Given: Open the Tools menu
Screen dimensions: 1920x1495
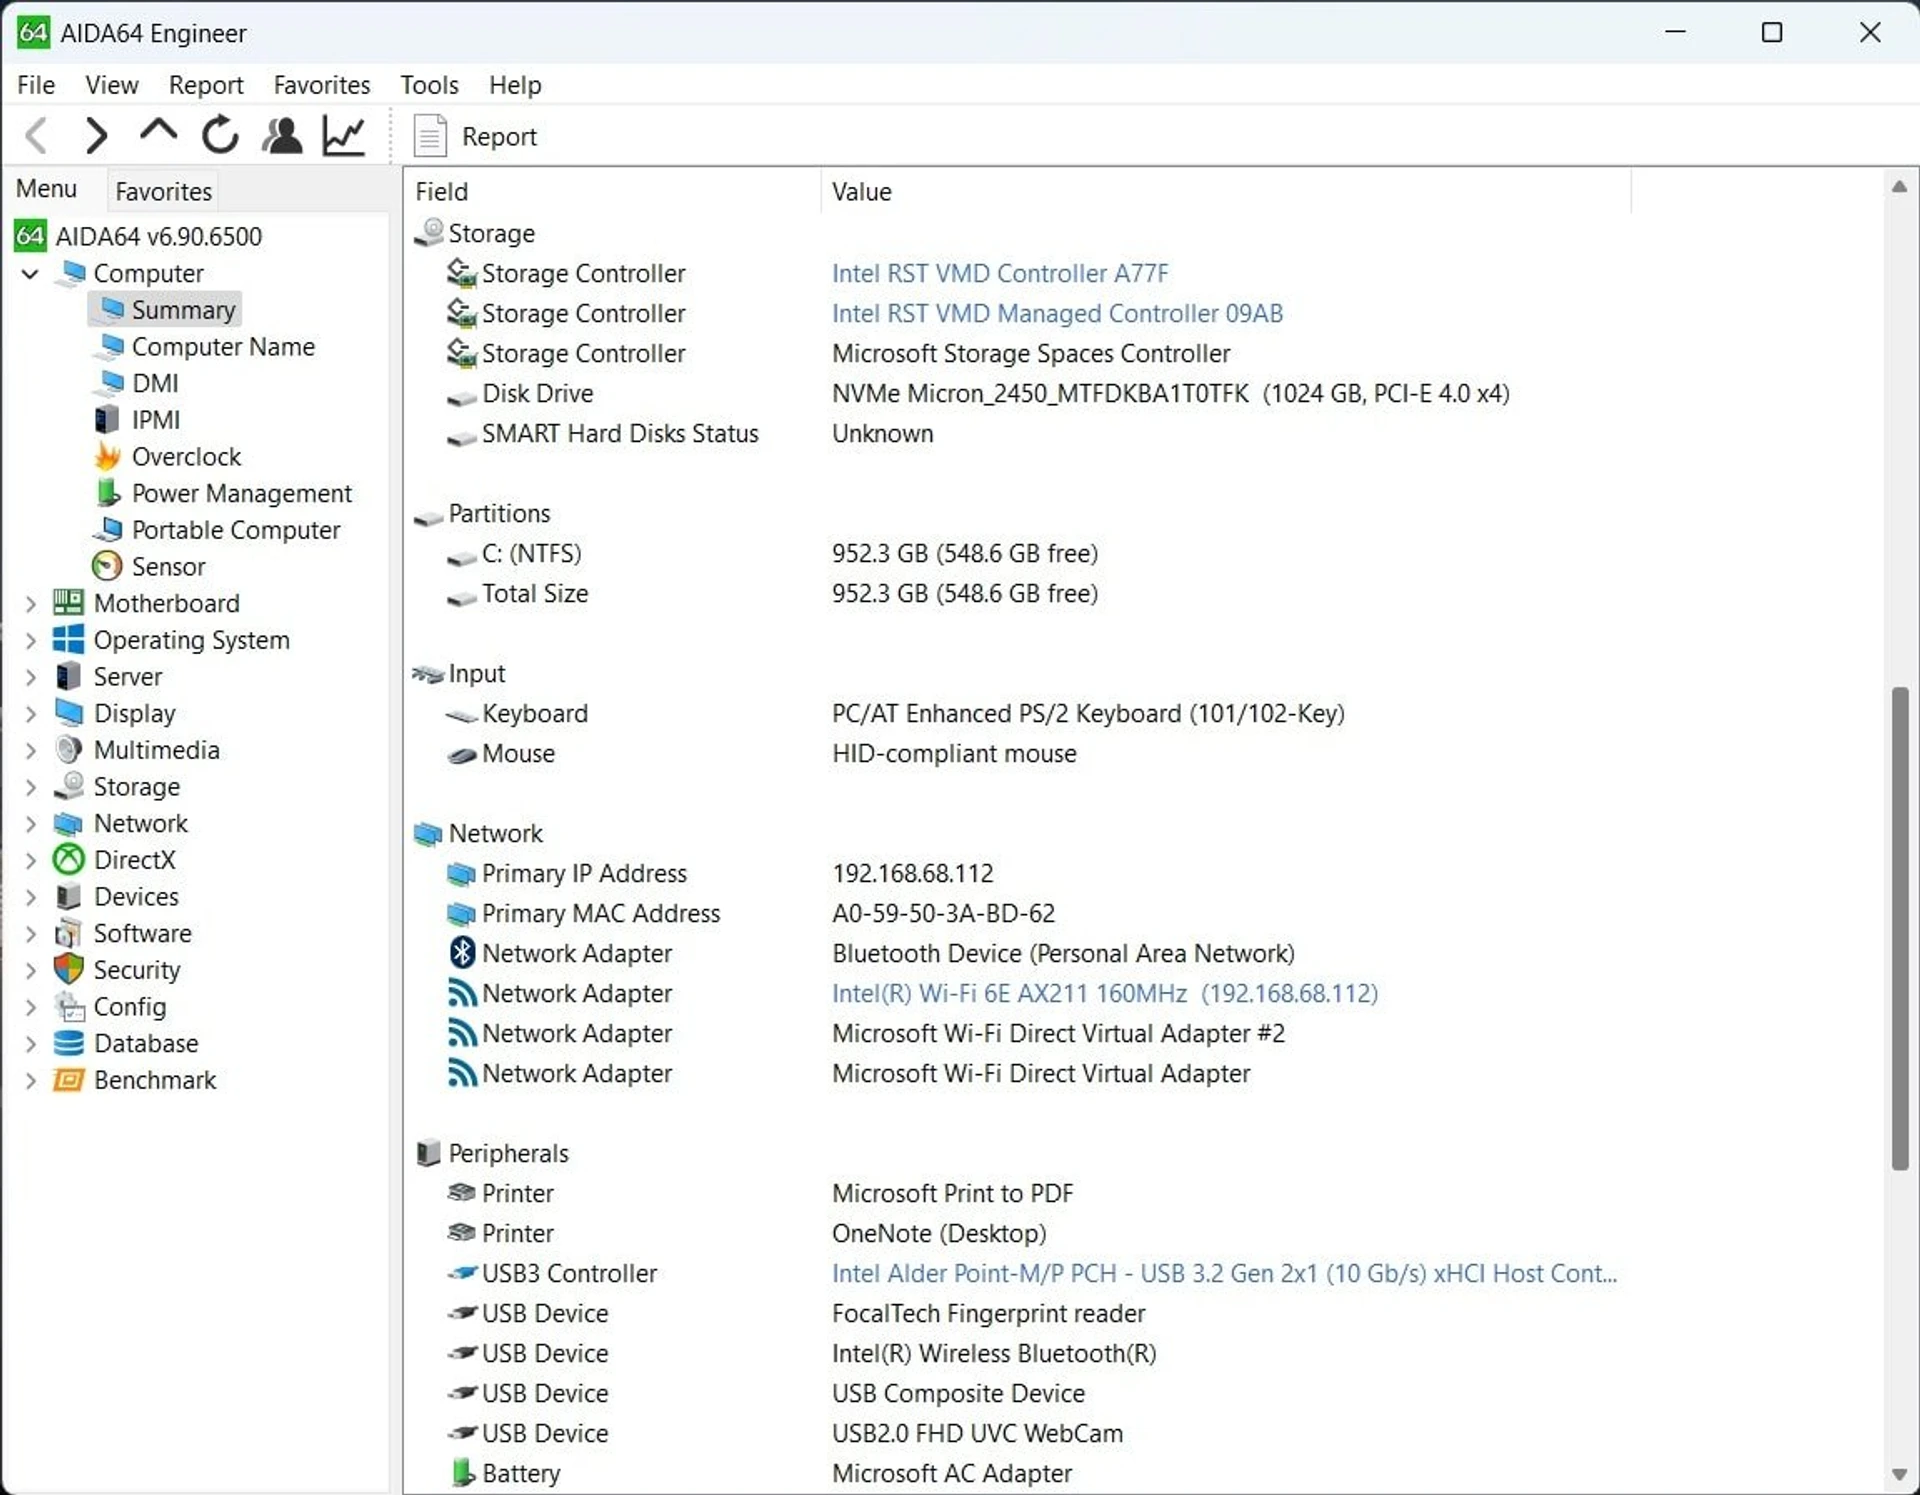Looking at the screenshot, I should 429,85.
